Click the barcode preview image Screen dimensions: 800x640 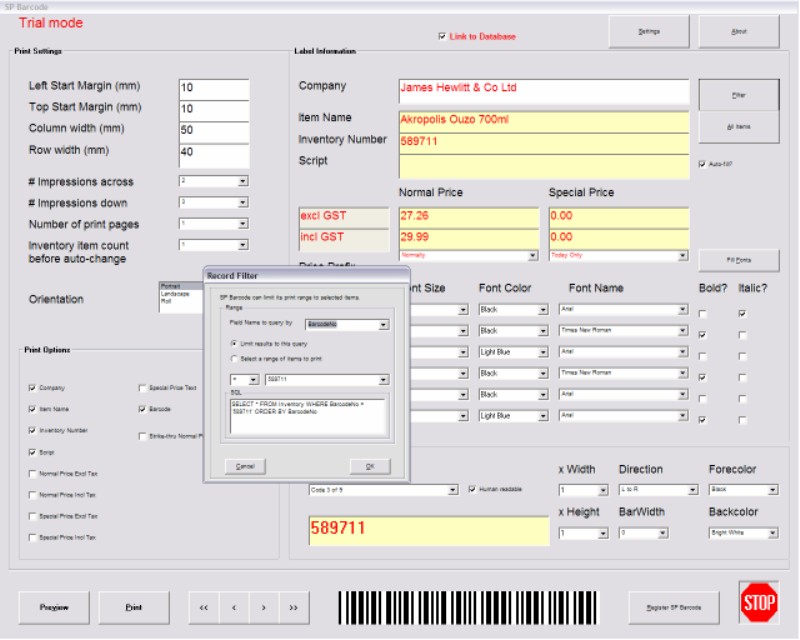click(x=468, y=606)
